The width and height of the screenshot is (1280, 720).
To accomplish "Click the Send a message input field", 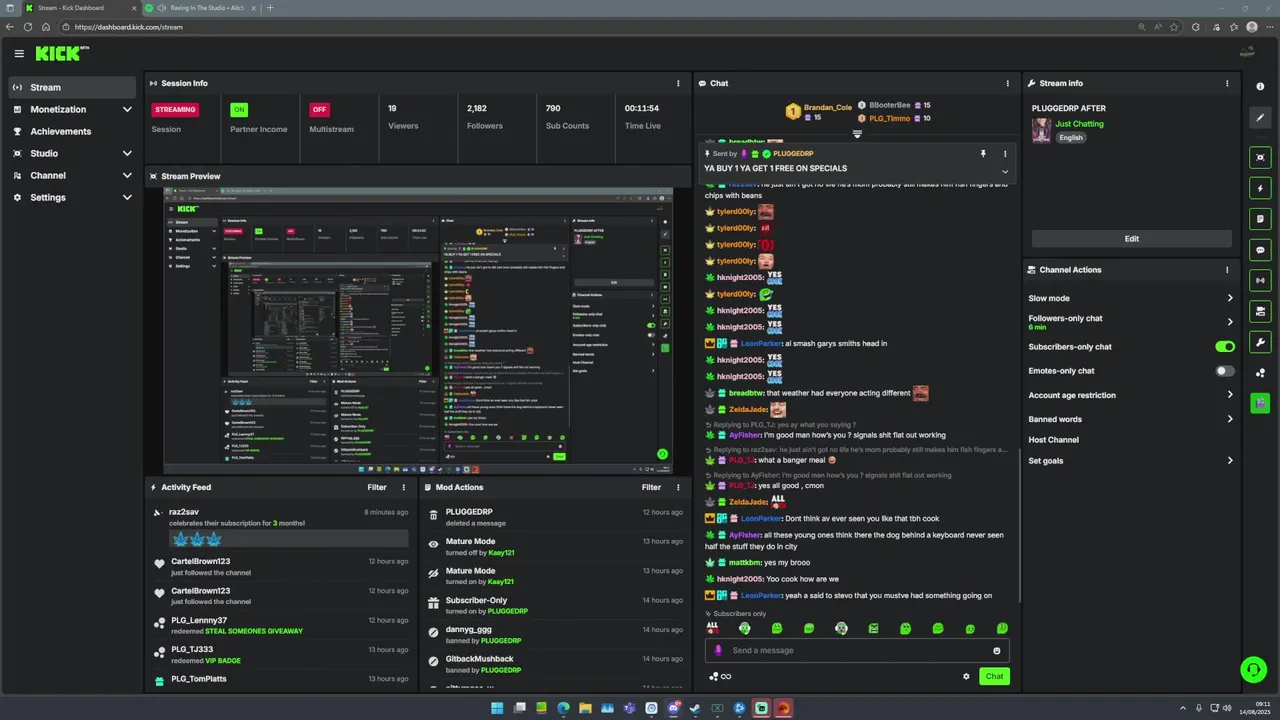I will coord(858,651).
